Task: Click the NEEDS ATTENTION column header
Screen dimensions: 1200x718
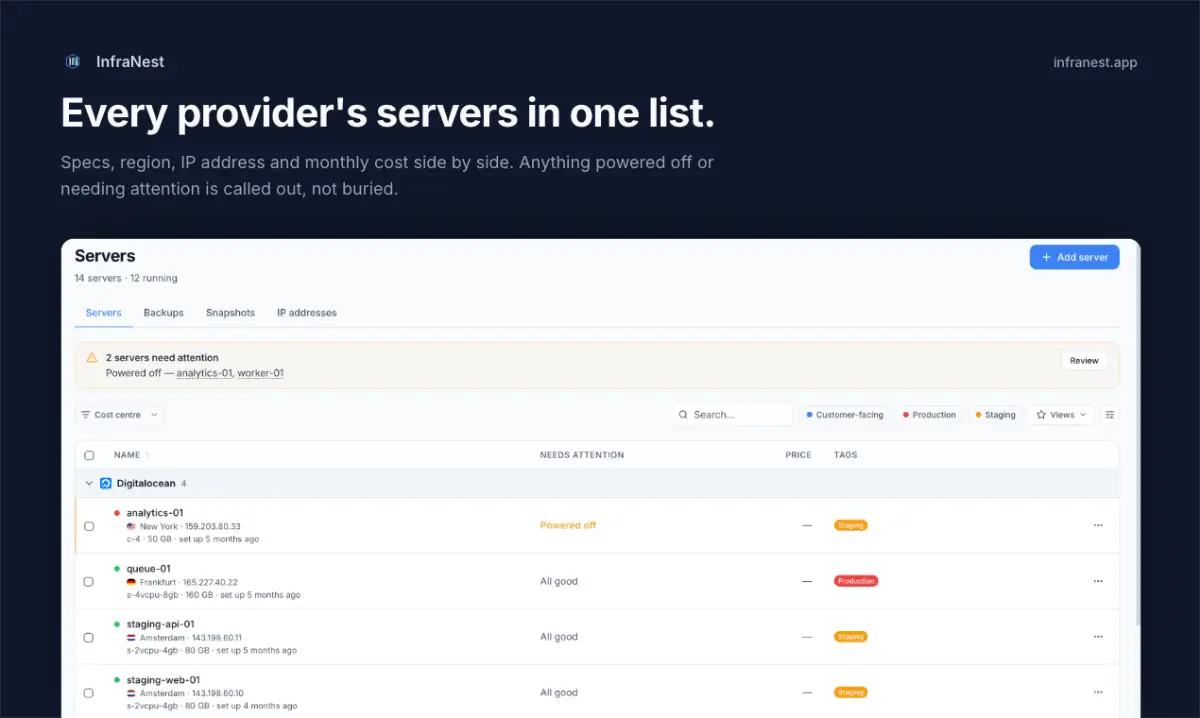Action: click(582, 455)
